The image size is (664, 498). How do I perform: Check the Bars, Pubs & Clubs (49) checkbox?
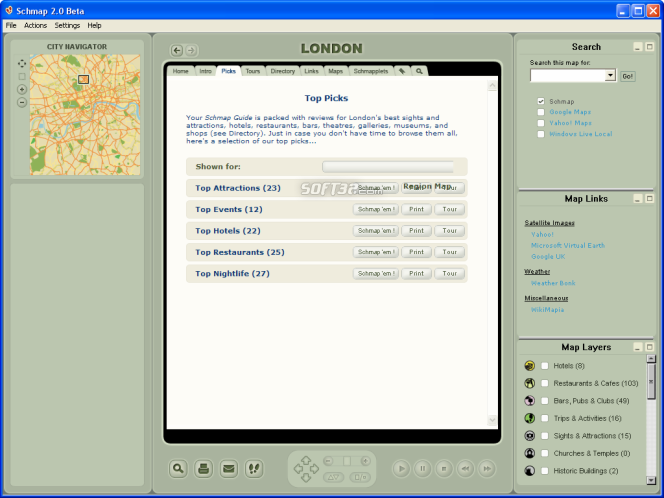(545, 401)
